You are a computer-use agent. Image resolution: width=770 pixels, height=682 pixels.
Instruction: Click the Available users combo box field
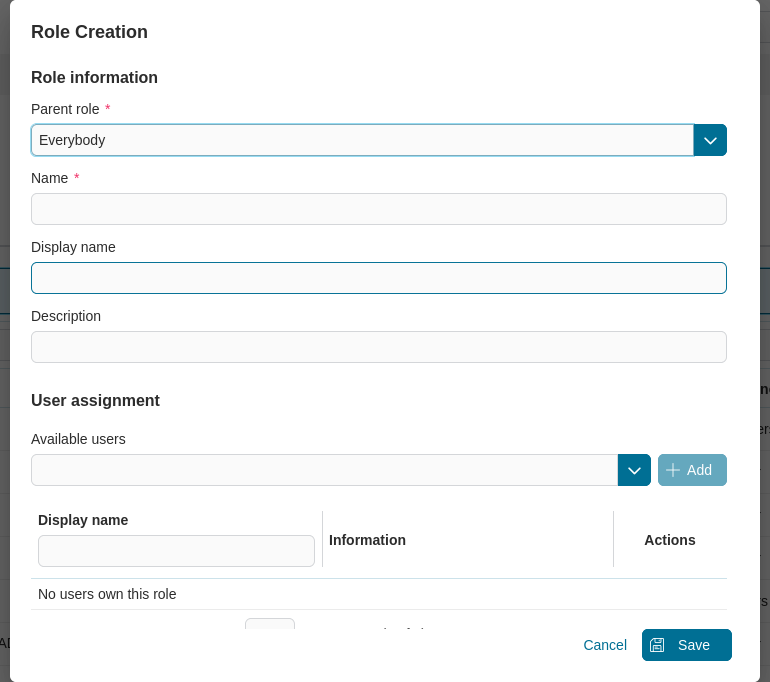325,470
